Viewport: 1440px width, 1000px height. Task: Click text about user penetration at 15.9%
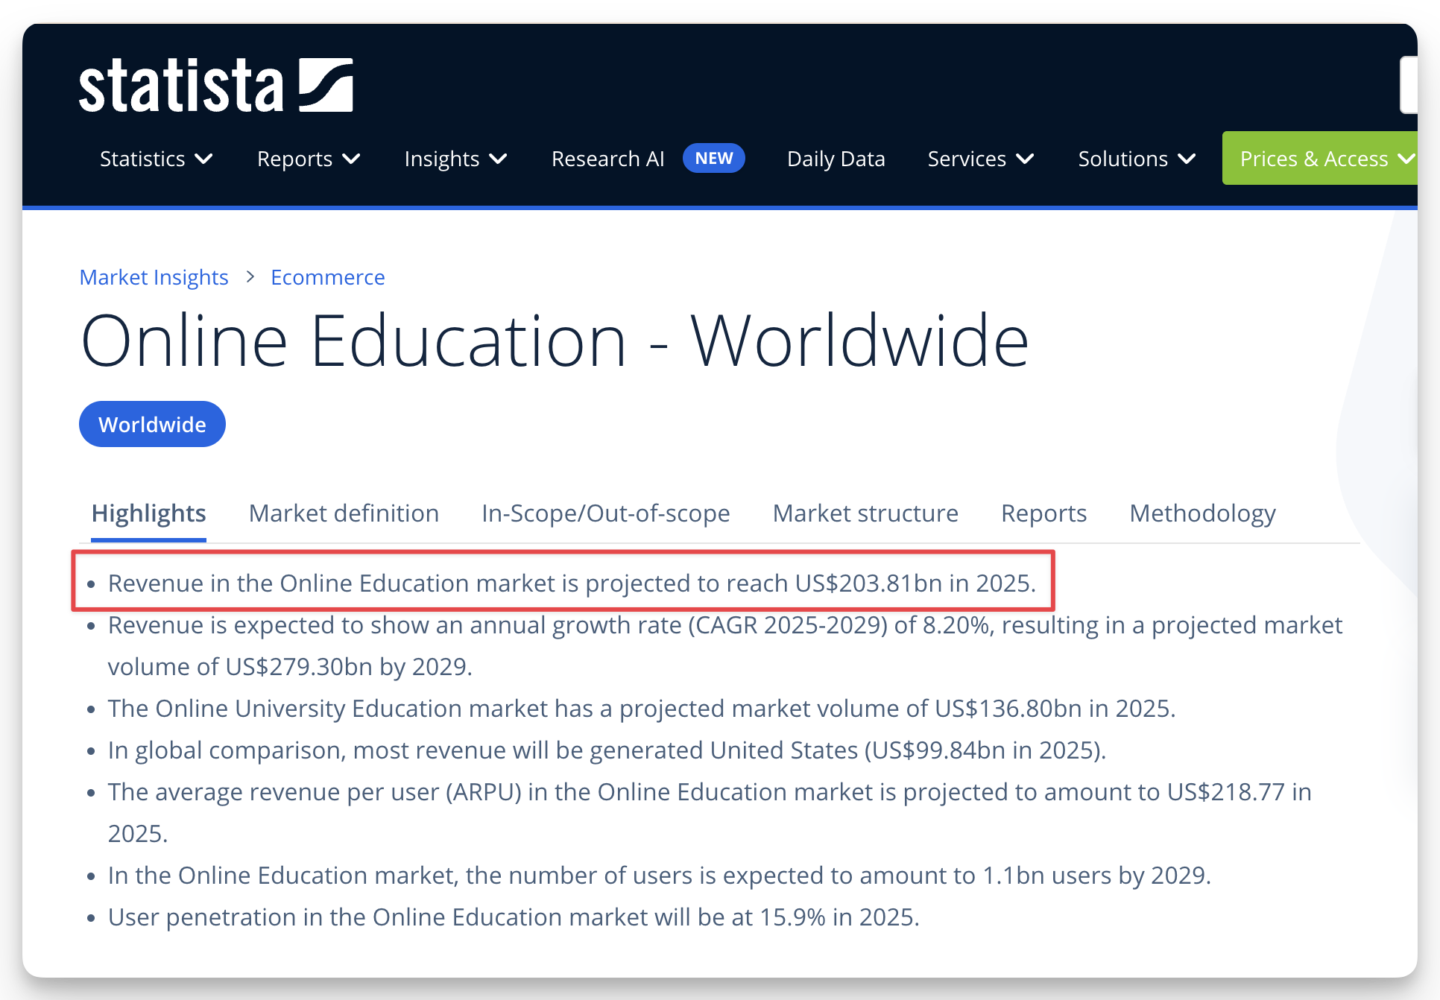(x=514, y=918)
